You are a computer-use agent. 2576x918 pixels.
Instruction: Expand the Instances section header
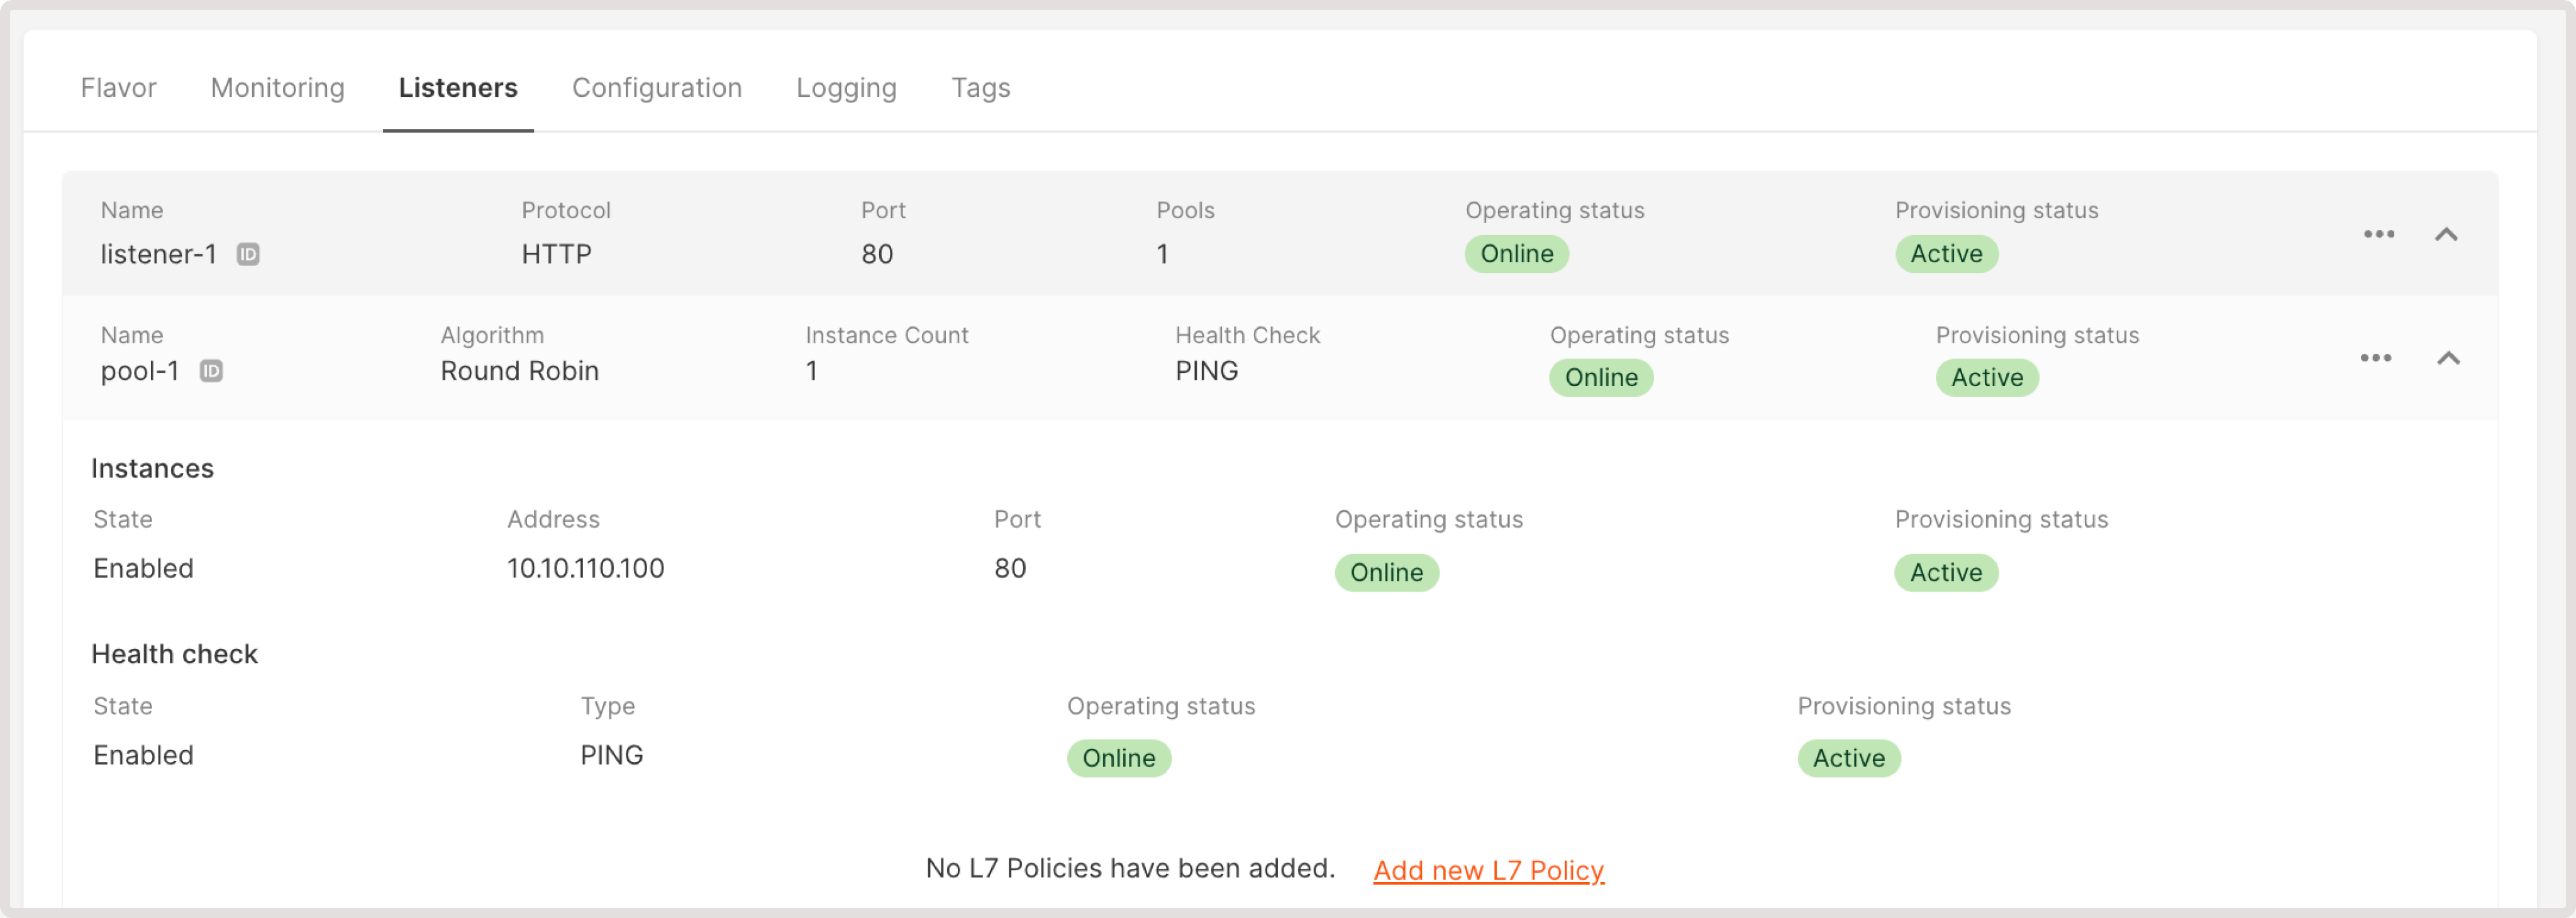click(153, 467)
